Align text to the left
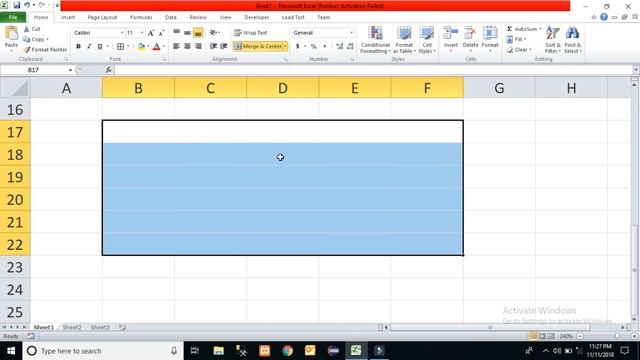Screen dimensions: 640x360 (176, 47)
